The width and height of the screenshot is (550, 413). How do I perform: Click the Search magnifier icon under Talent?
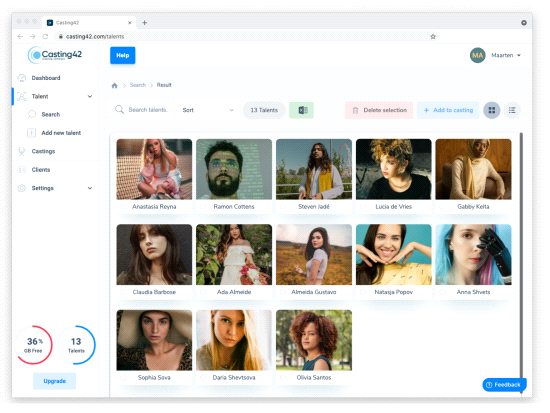point(32,114)
